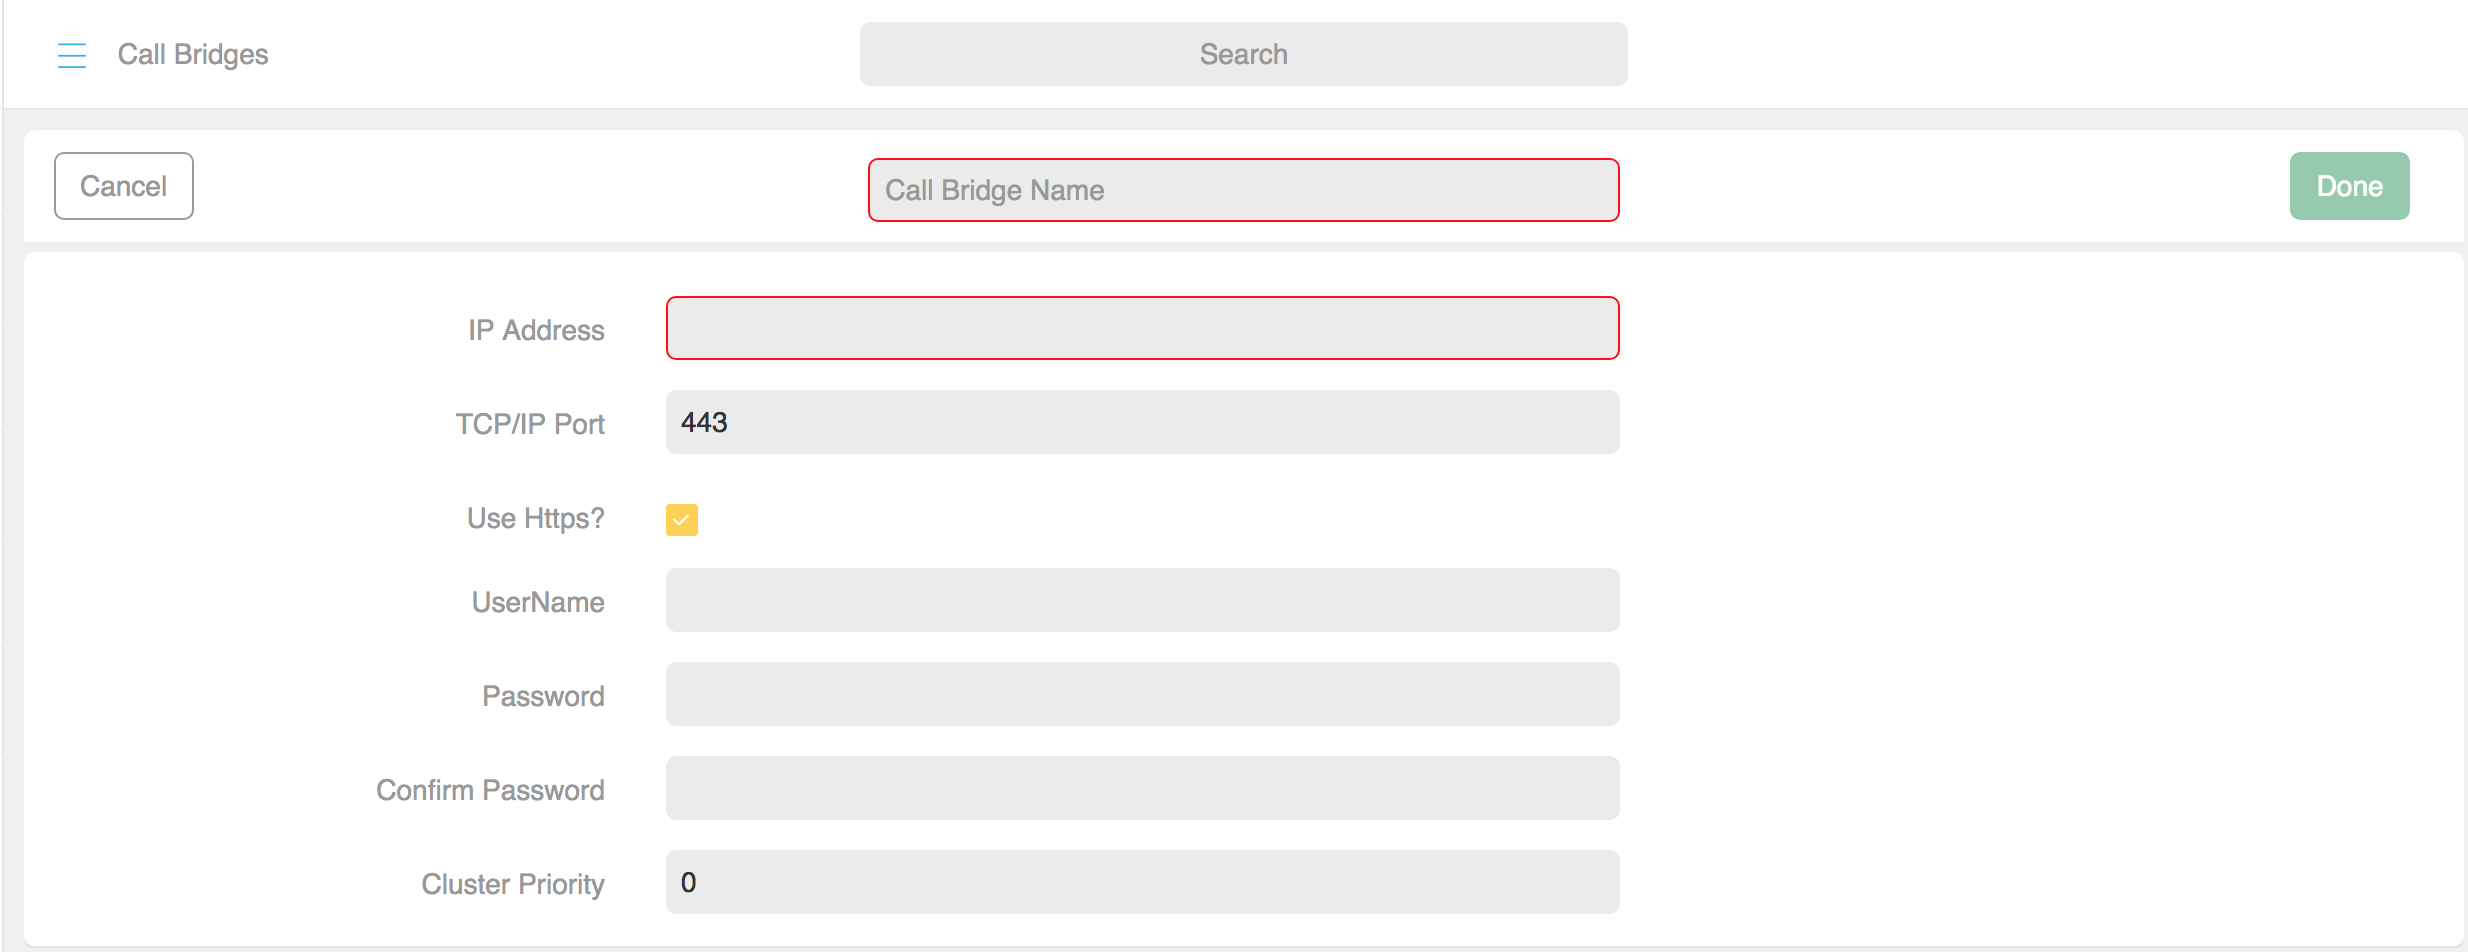Screen dimensions: 2468x952
Task: Click the Use Https? label text
Action: tap(536, 518)
